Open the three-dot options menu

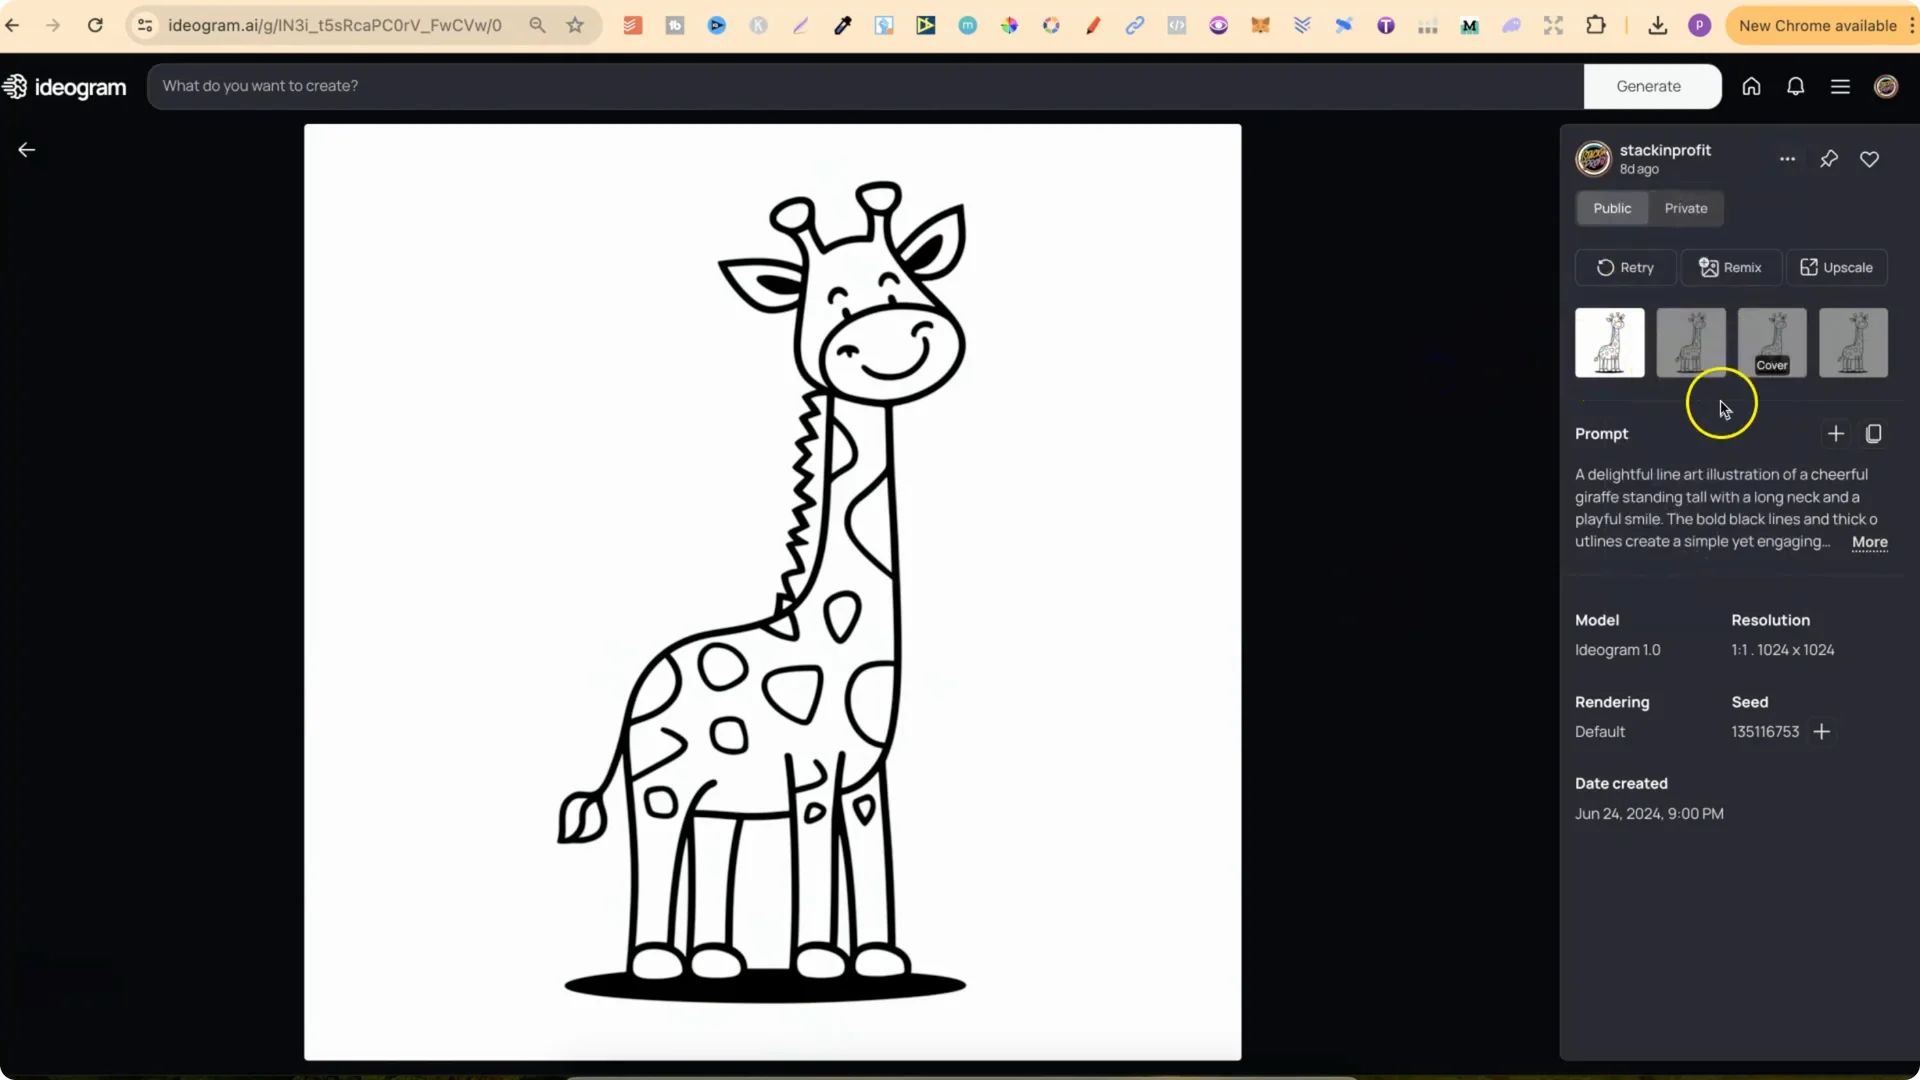click(1787, 158)
